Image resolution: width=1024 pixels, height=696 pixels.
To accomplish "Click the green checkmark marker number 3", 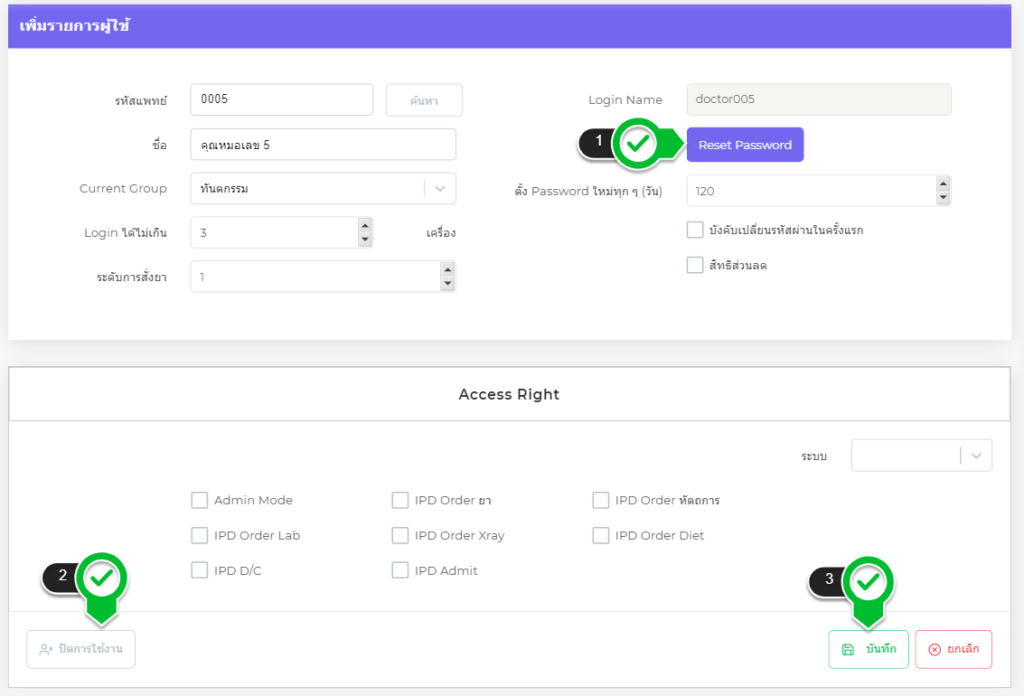I will click(x=869, y=580).
